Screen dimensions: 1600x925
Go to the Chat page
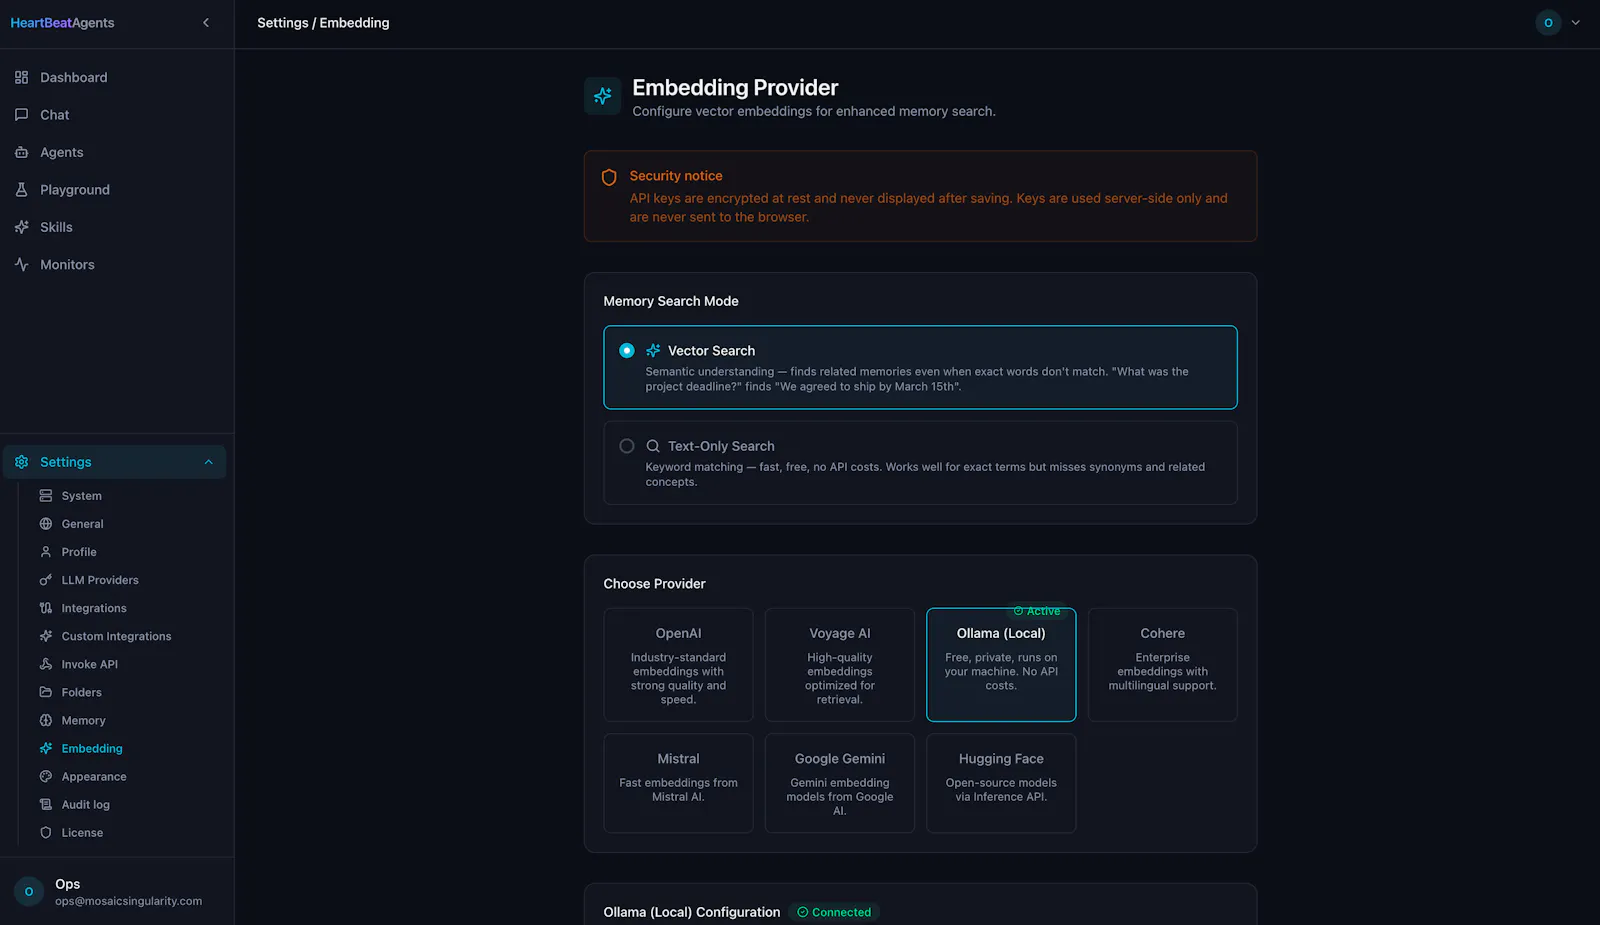[117, 115]
